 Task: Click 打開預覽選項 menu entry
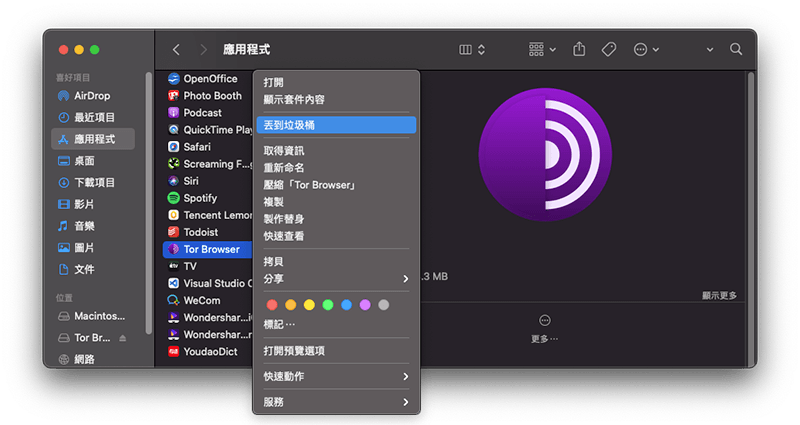tap(294, 351)
